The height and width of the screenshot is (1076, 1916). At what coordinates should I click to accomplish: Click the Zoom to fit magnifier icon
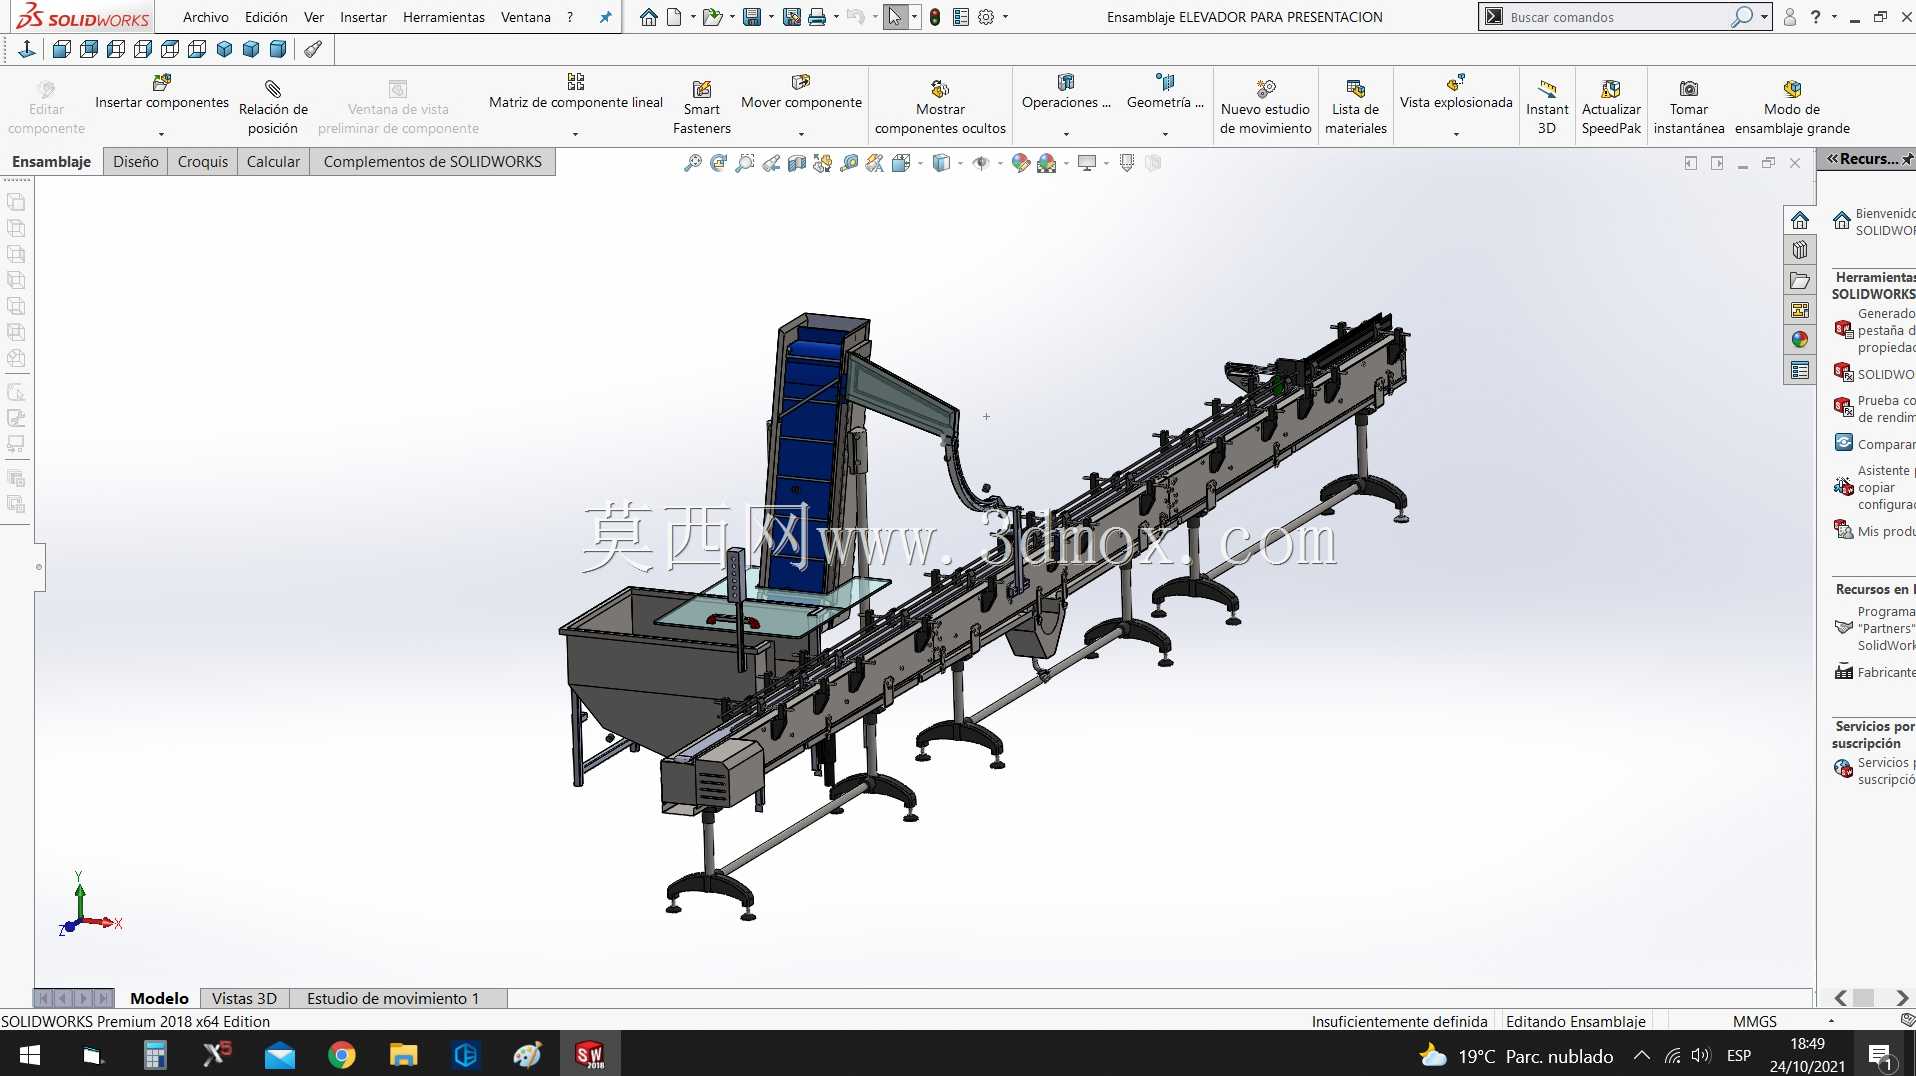(692, 163)
